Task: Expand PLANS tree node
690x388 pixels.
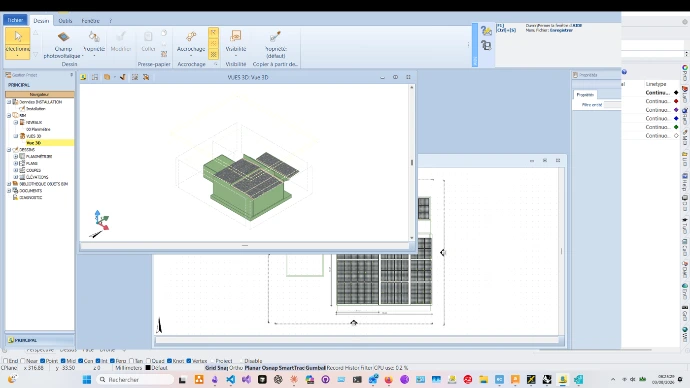Action: (x=16, y=163)
